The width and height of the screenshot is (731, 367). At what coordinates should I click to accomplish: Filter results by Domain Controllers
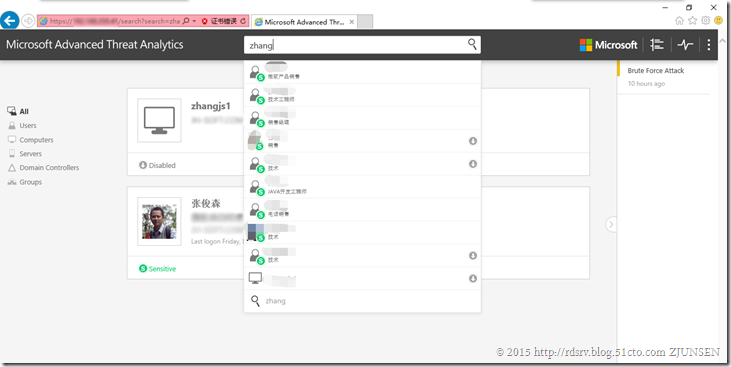coord(43,167)
